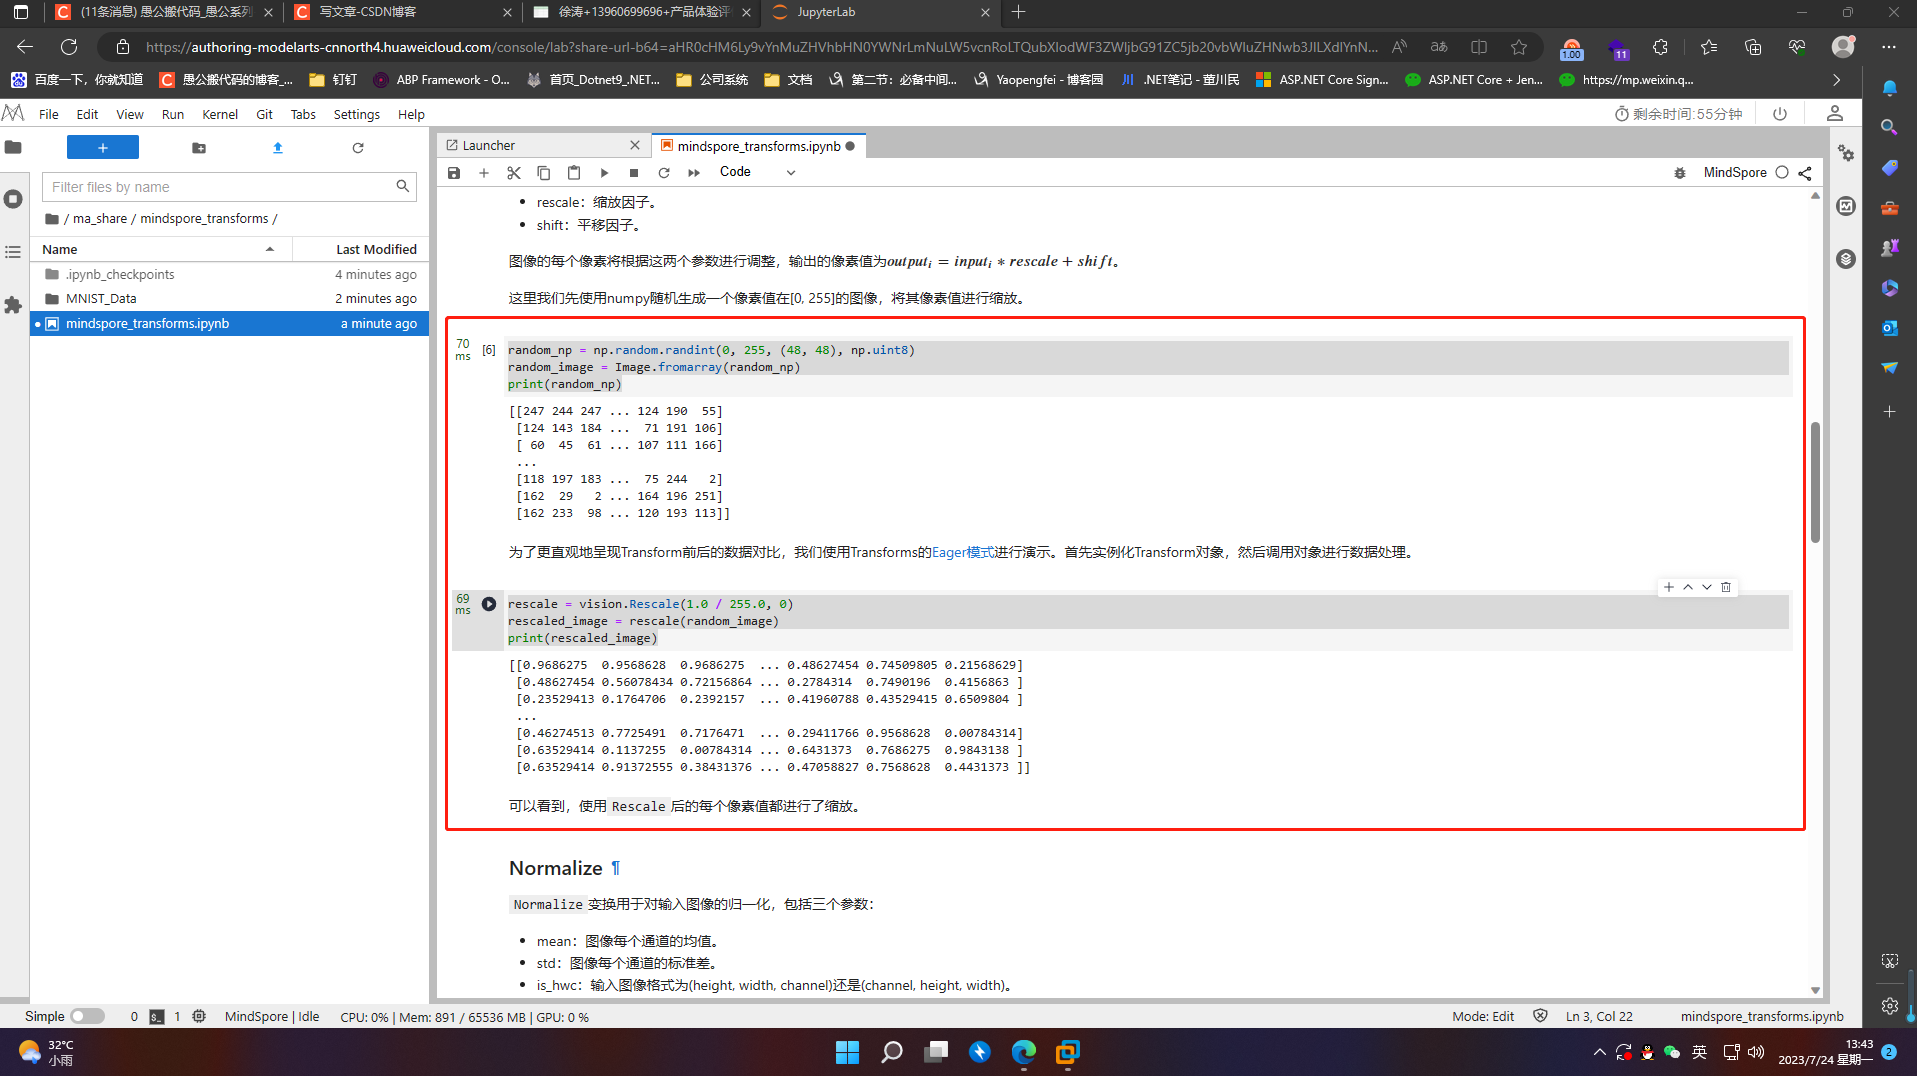Open Microsoft Edge from the taskbar
Viewport: 1917px width, 1076px height.
pos(1023,1051)
